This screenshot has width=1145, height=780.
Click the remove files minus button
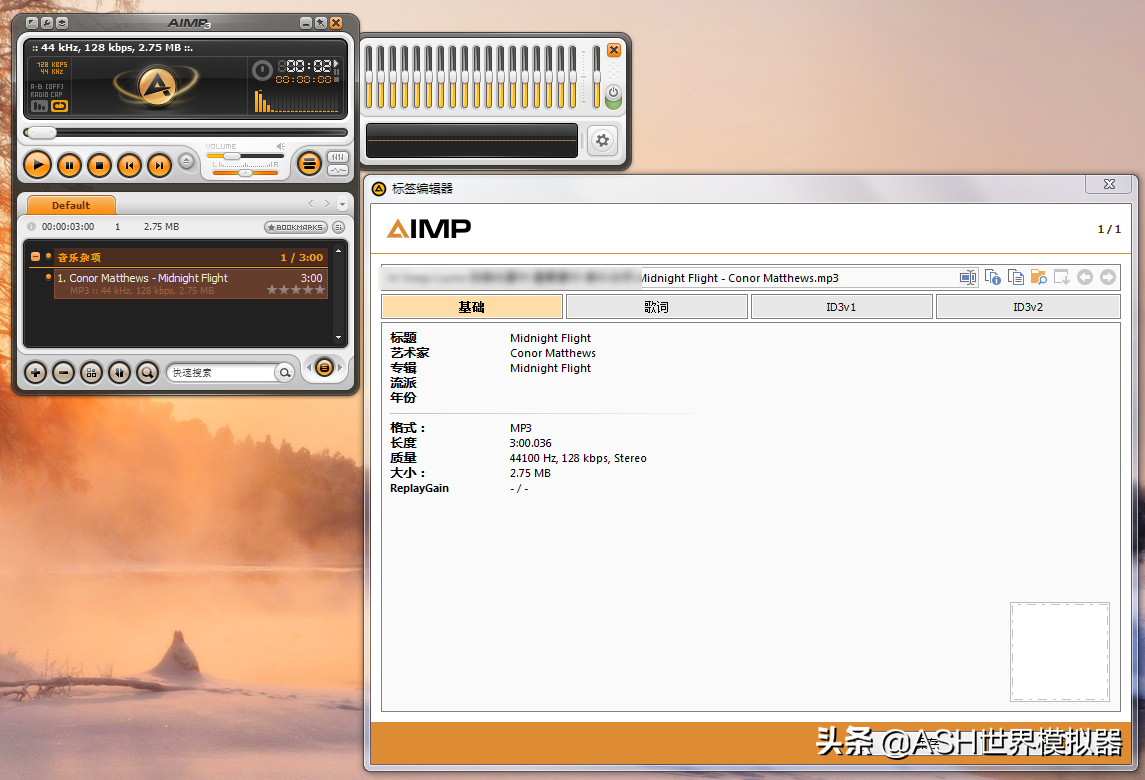pyautogui.click(x=63, y=372)
